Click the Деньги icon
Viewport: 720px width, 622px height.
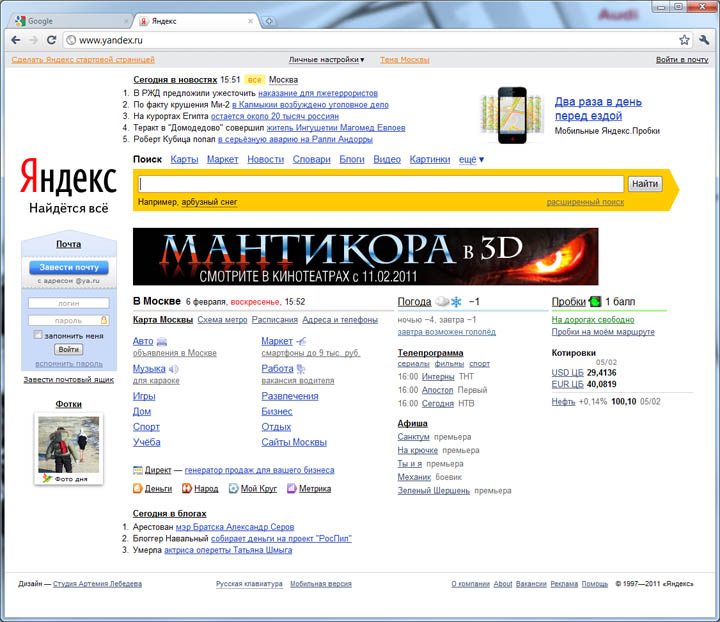(137, 488)
